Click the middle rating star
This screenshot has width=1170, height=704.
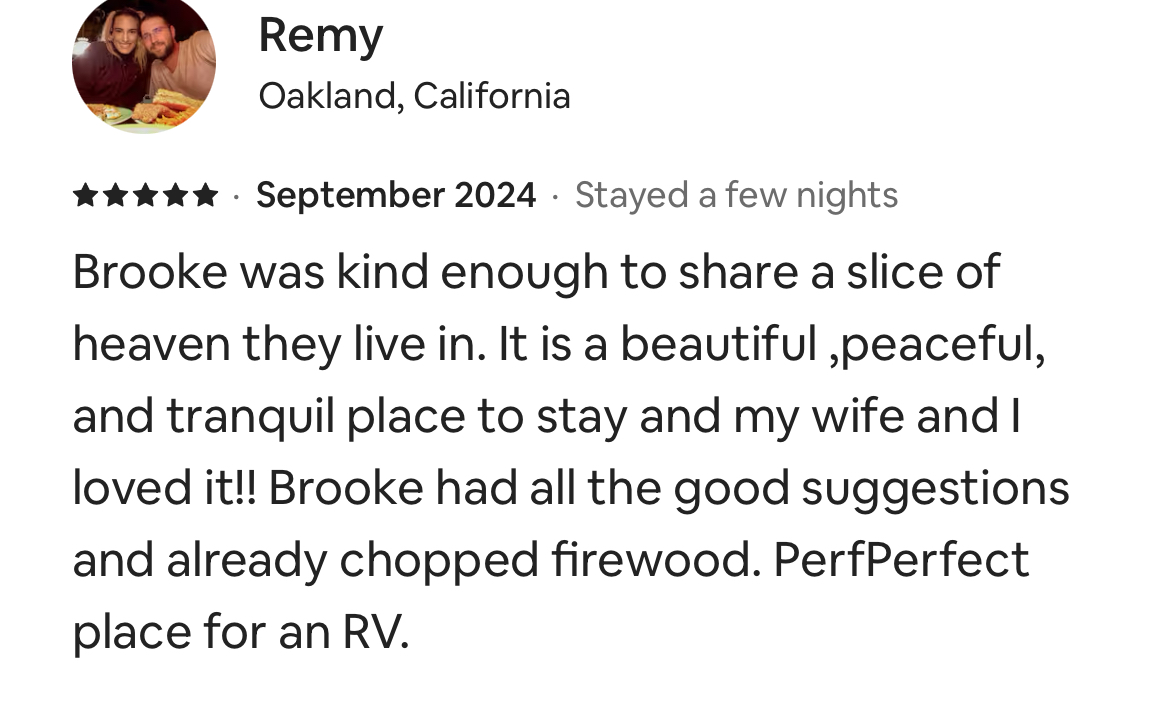[x=145, y=196]
